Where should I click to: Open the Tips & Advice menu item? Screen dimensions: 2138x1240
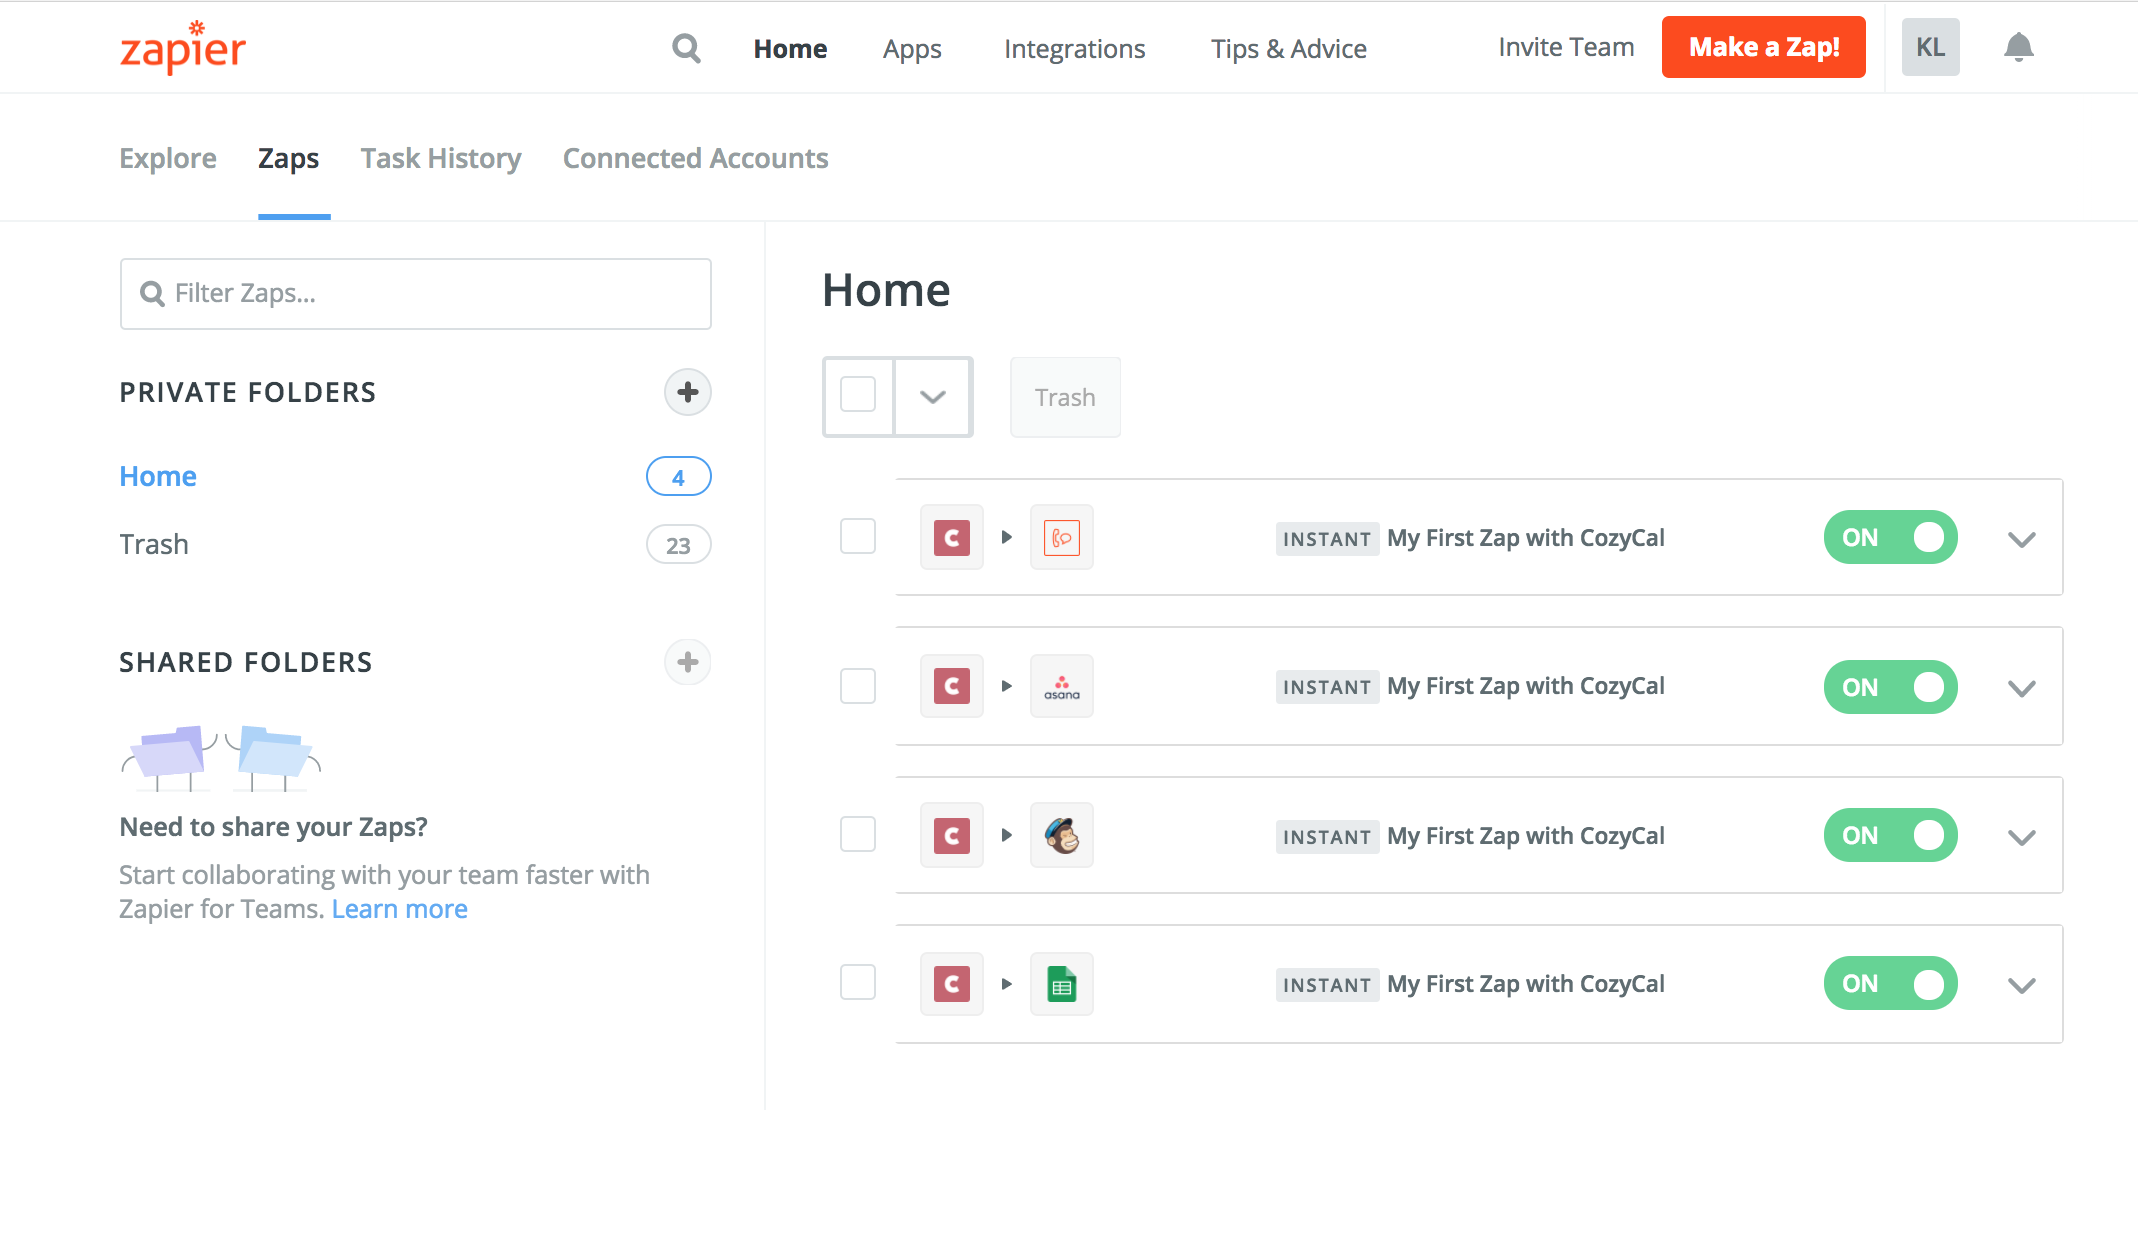1289,48
